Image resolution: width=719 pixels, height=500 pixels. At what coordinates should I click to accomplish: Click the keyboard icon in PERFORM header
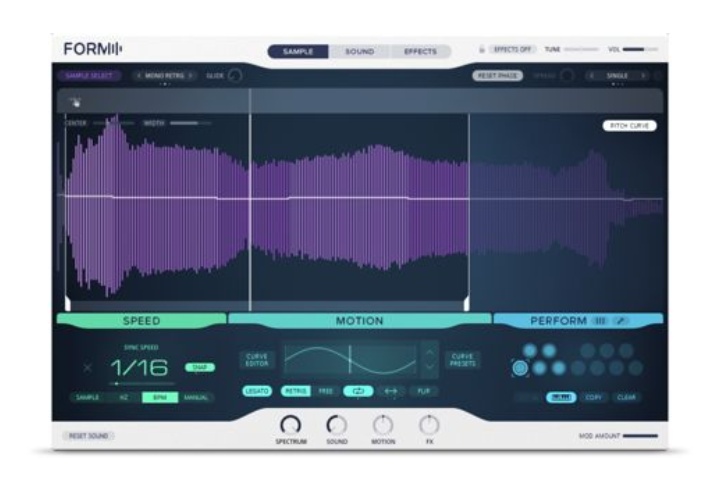pos(600,321)
